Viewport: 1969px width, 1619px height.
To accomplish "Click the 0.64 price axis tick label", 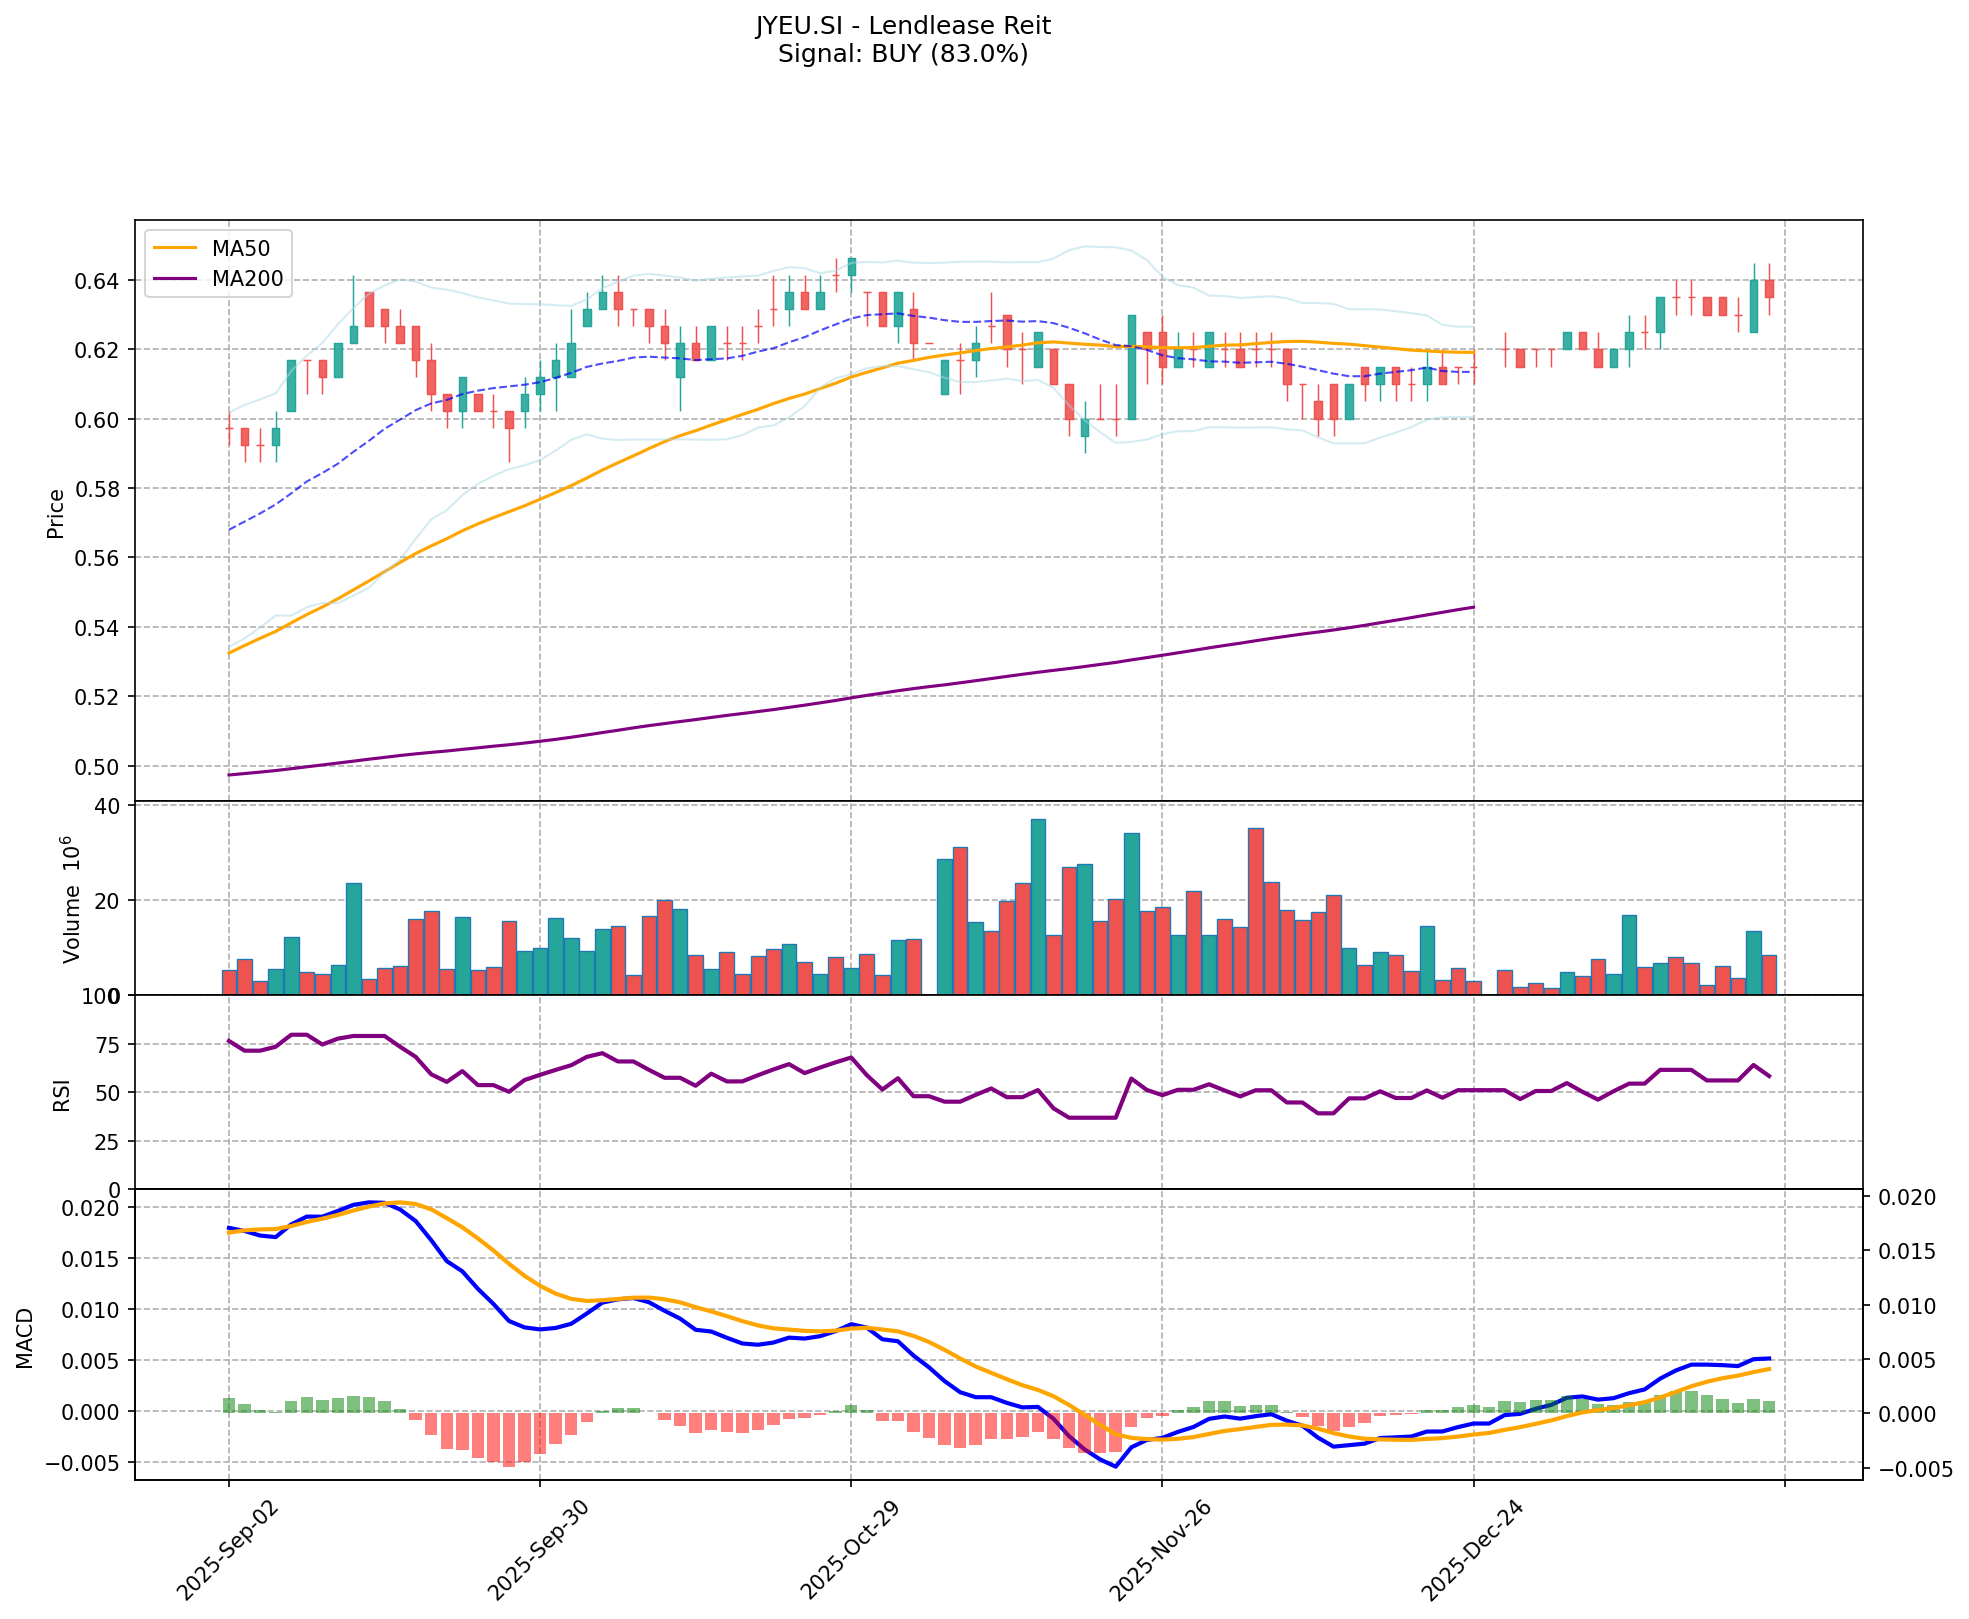I will [98, 281].
